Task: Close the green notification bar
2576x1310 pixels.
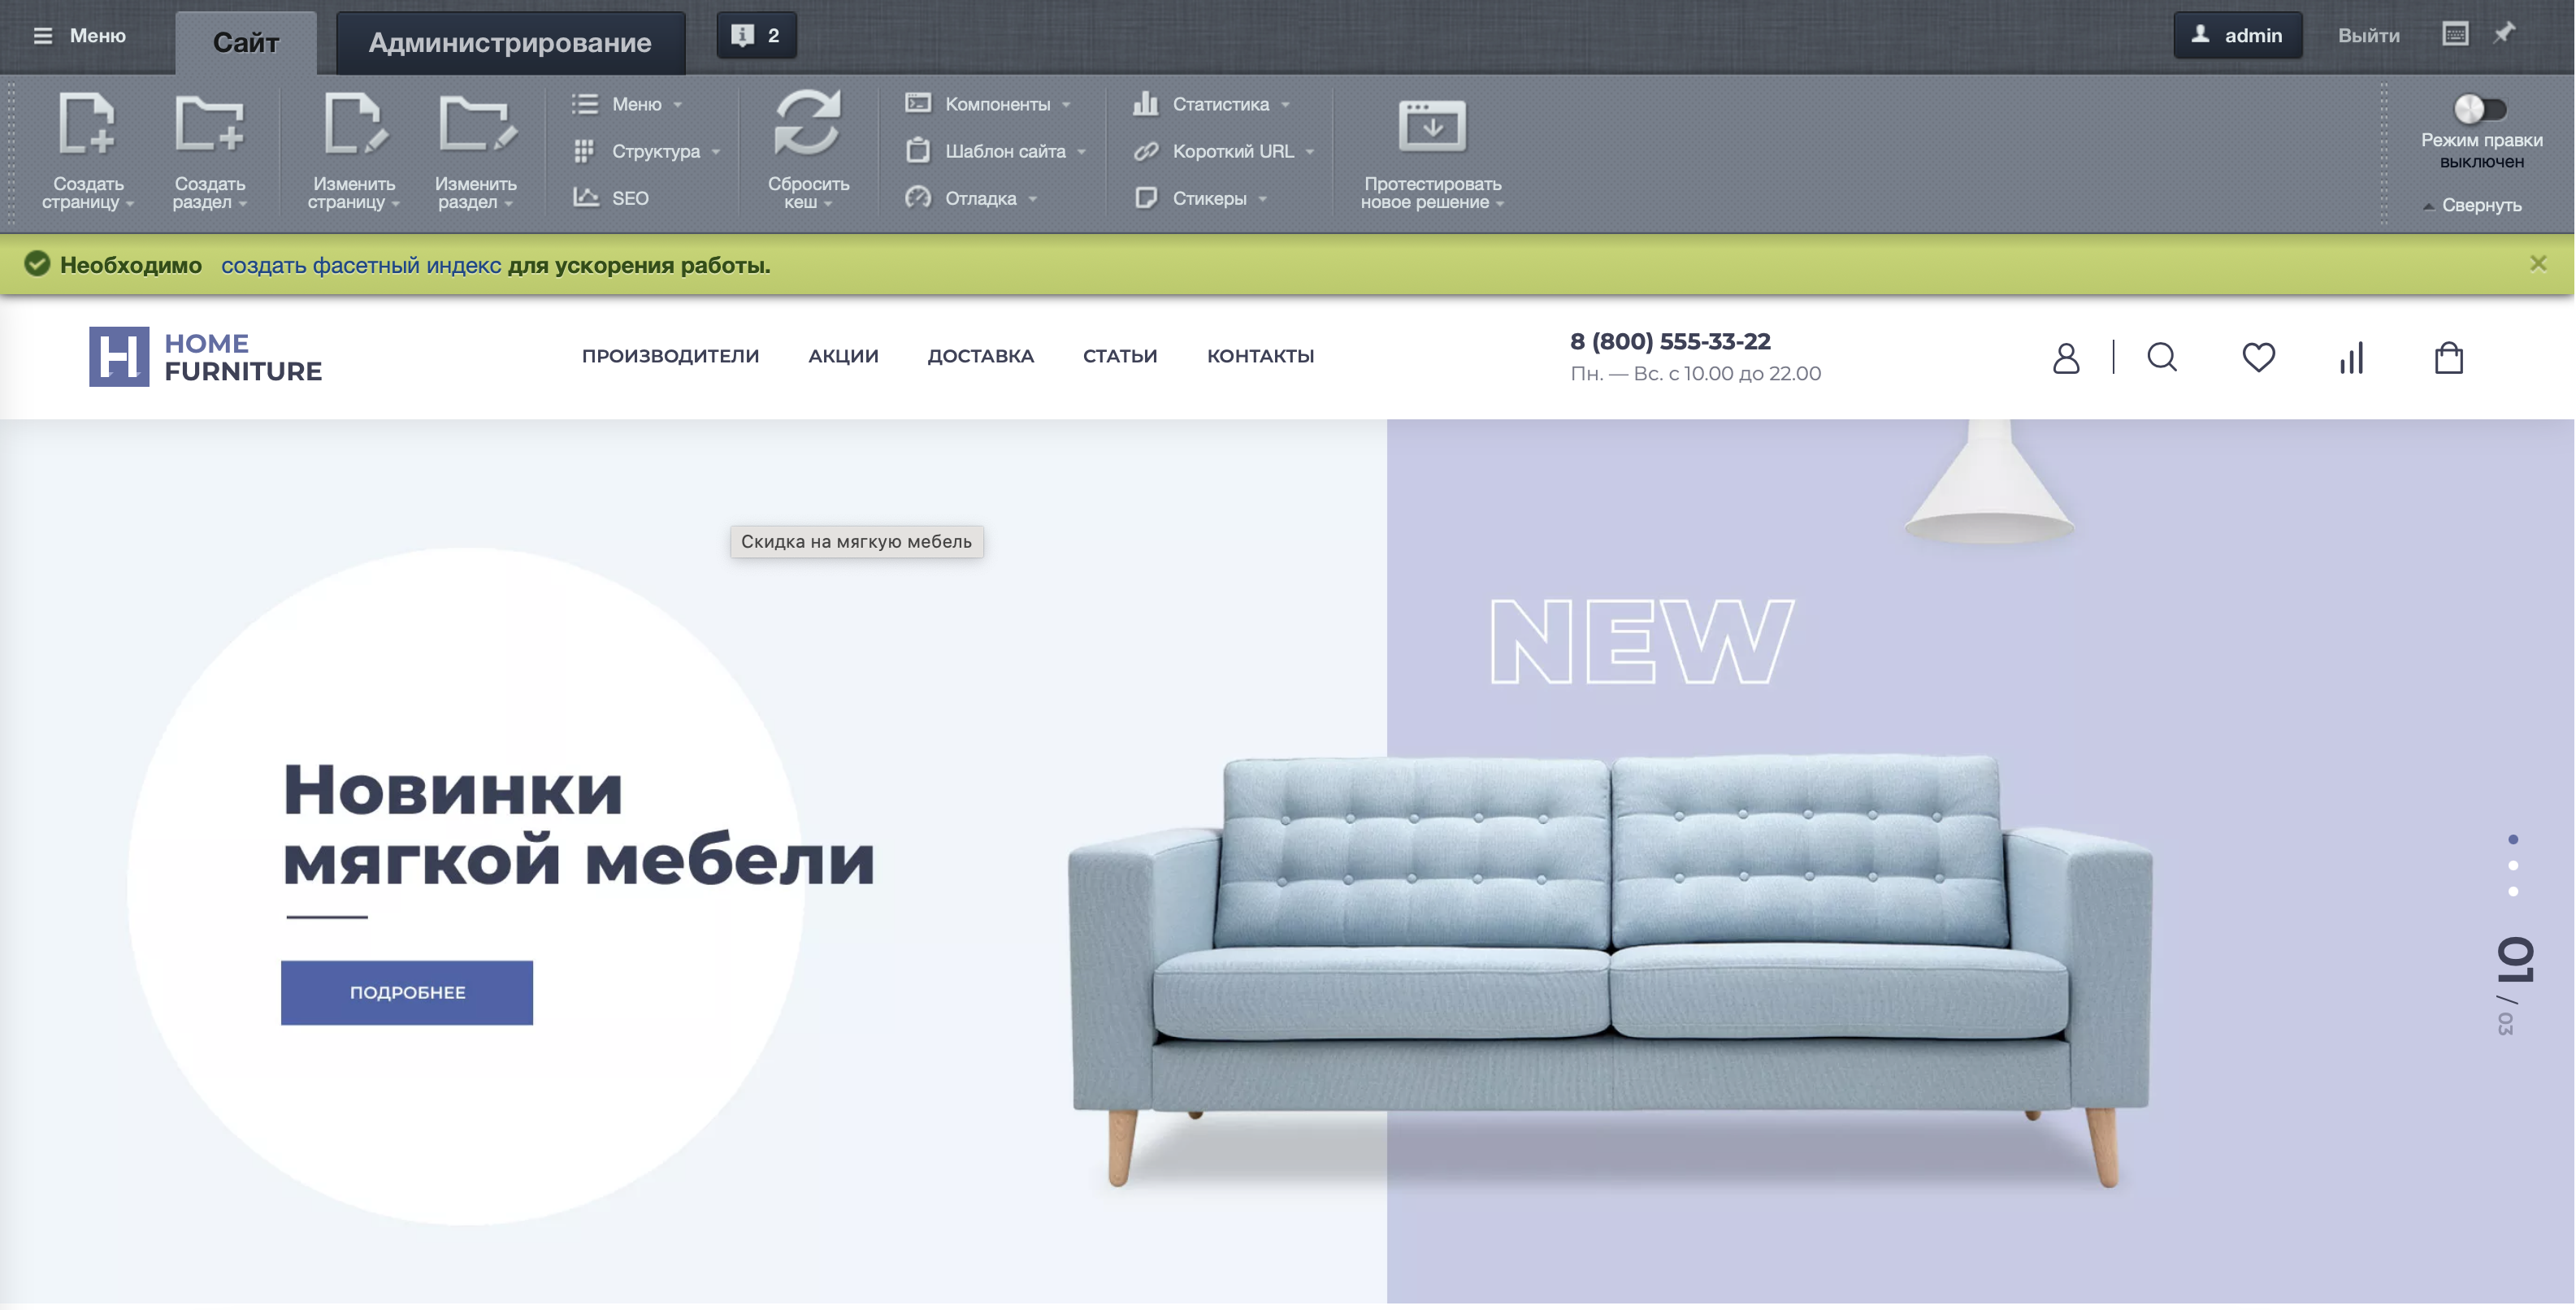Action: coord(2538,263)
